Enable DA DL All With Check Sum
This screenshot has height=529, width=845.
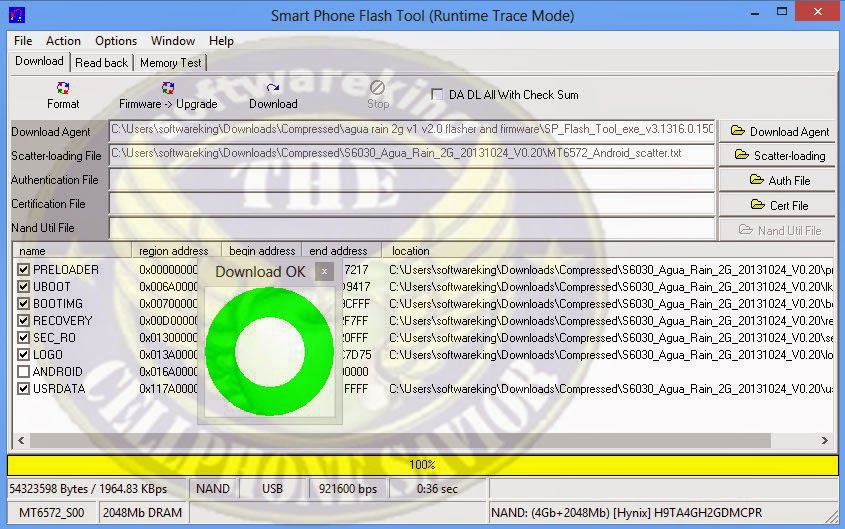[437, 95]
